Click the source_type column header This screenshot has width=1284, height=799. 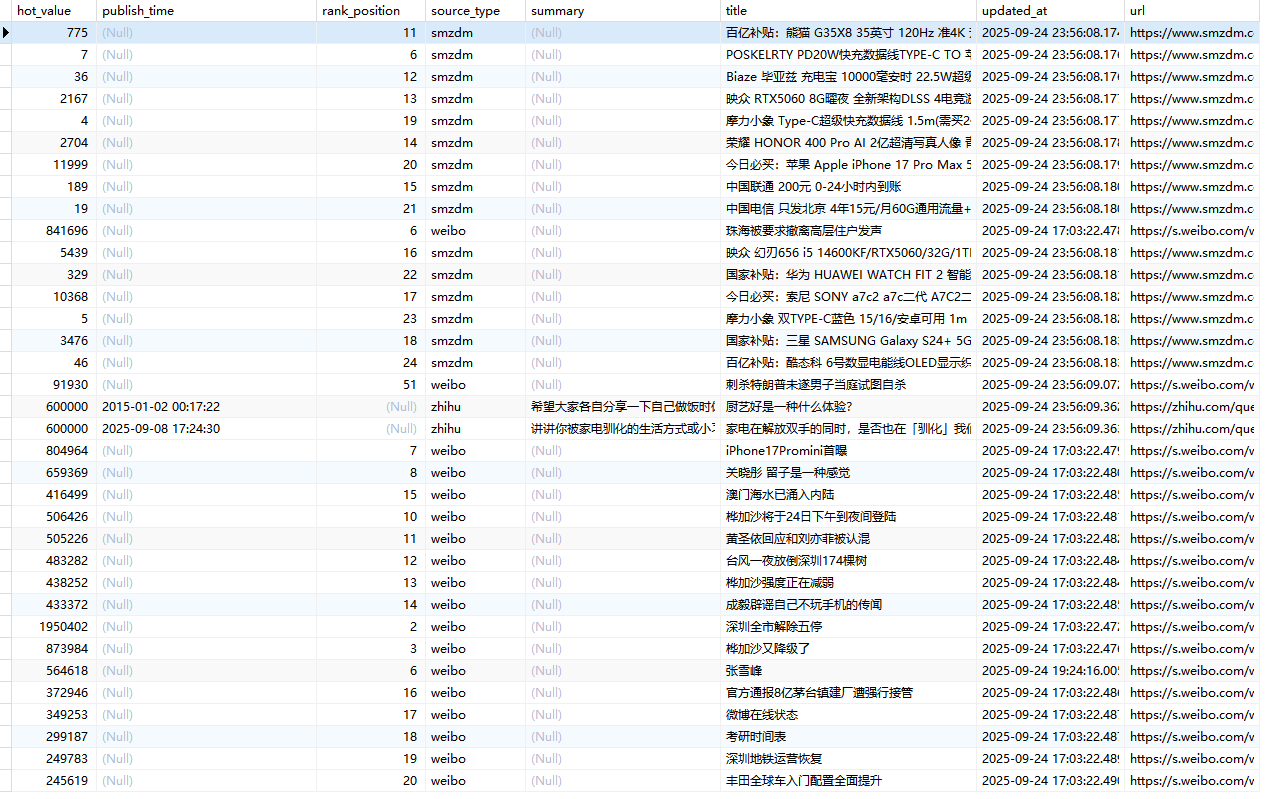pyautogui.click(x=465, y=10)
